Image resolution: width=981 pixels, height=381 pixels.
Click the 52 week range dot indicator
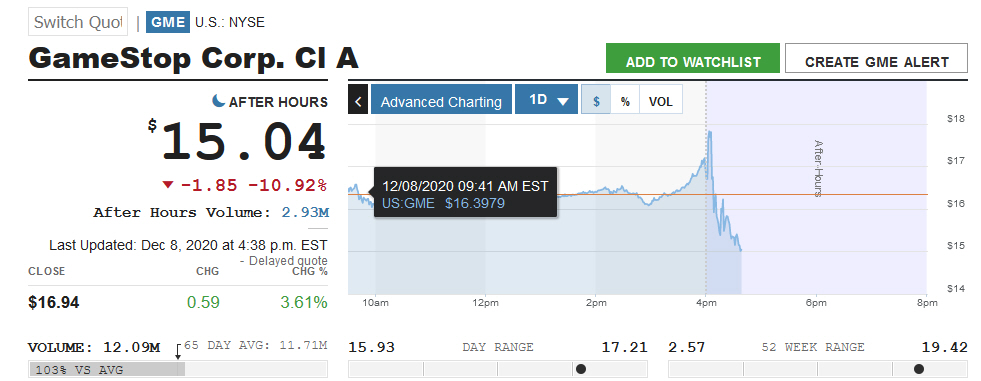[918, 369]
